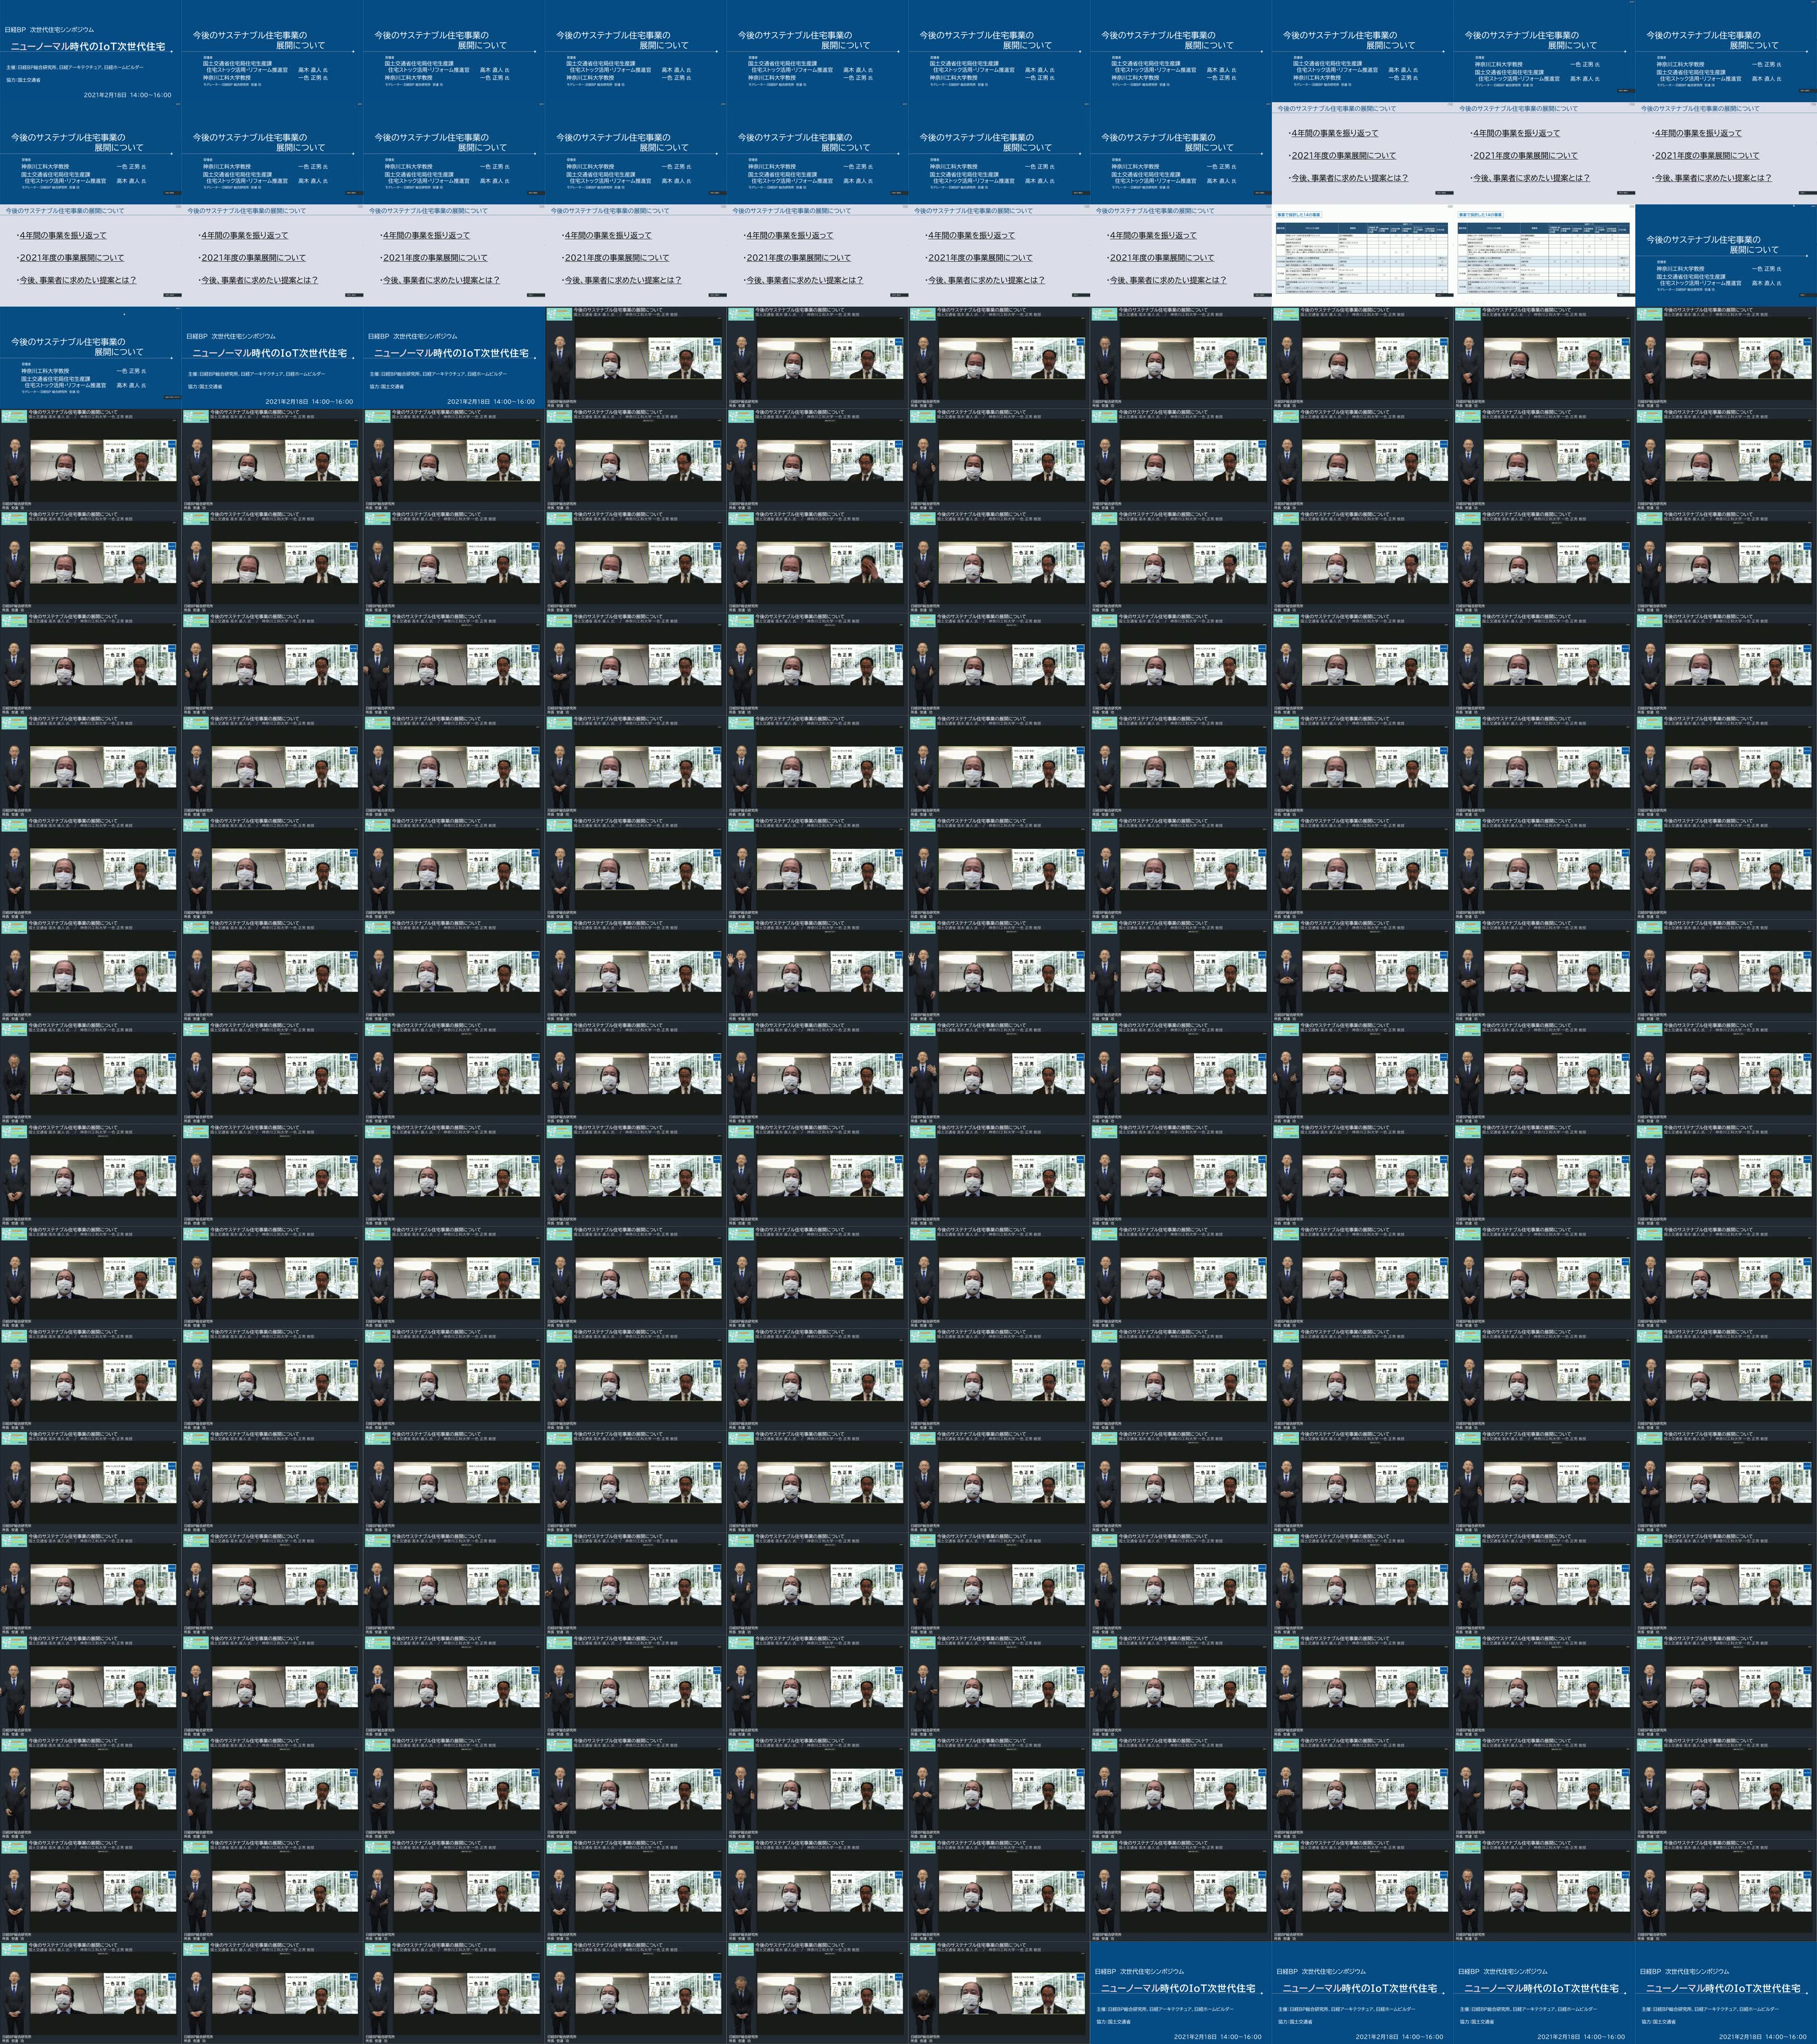Open the first table slide thumbnail
This screenshot has width=1817, height=2044.
pyautogui.click(x=1362, y=255)
